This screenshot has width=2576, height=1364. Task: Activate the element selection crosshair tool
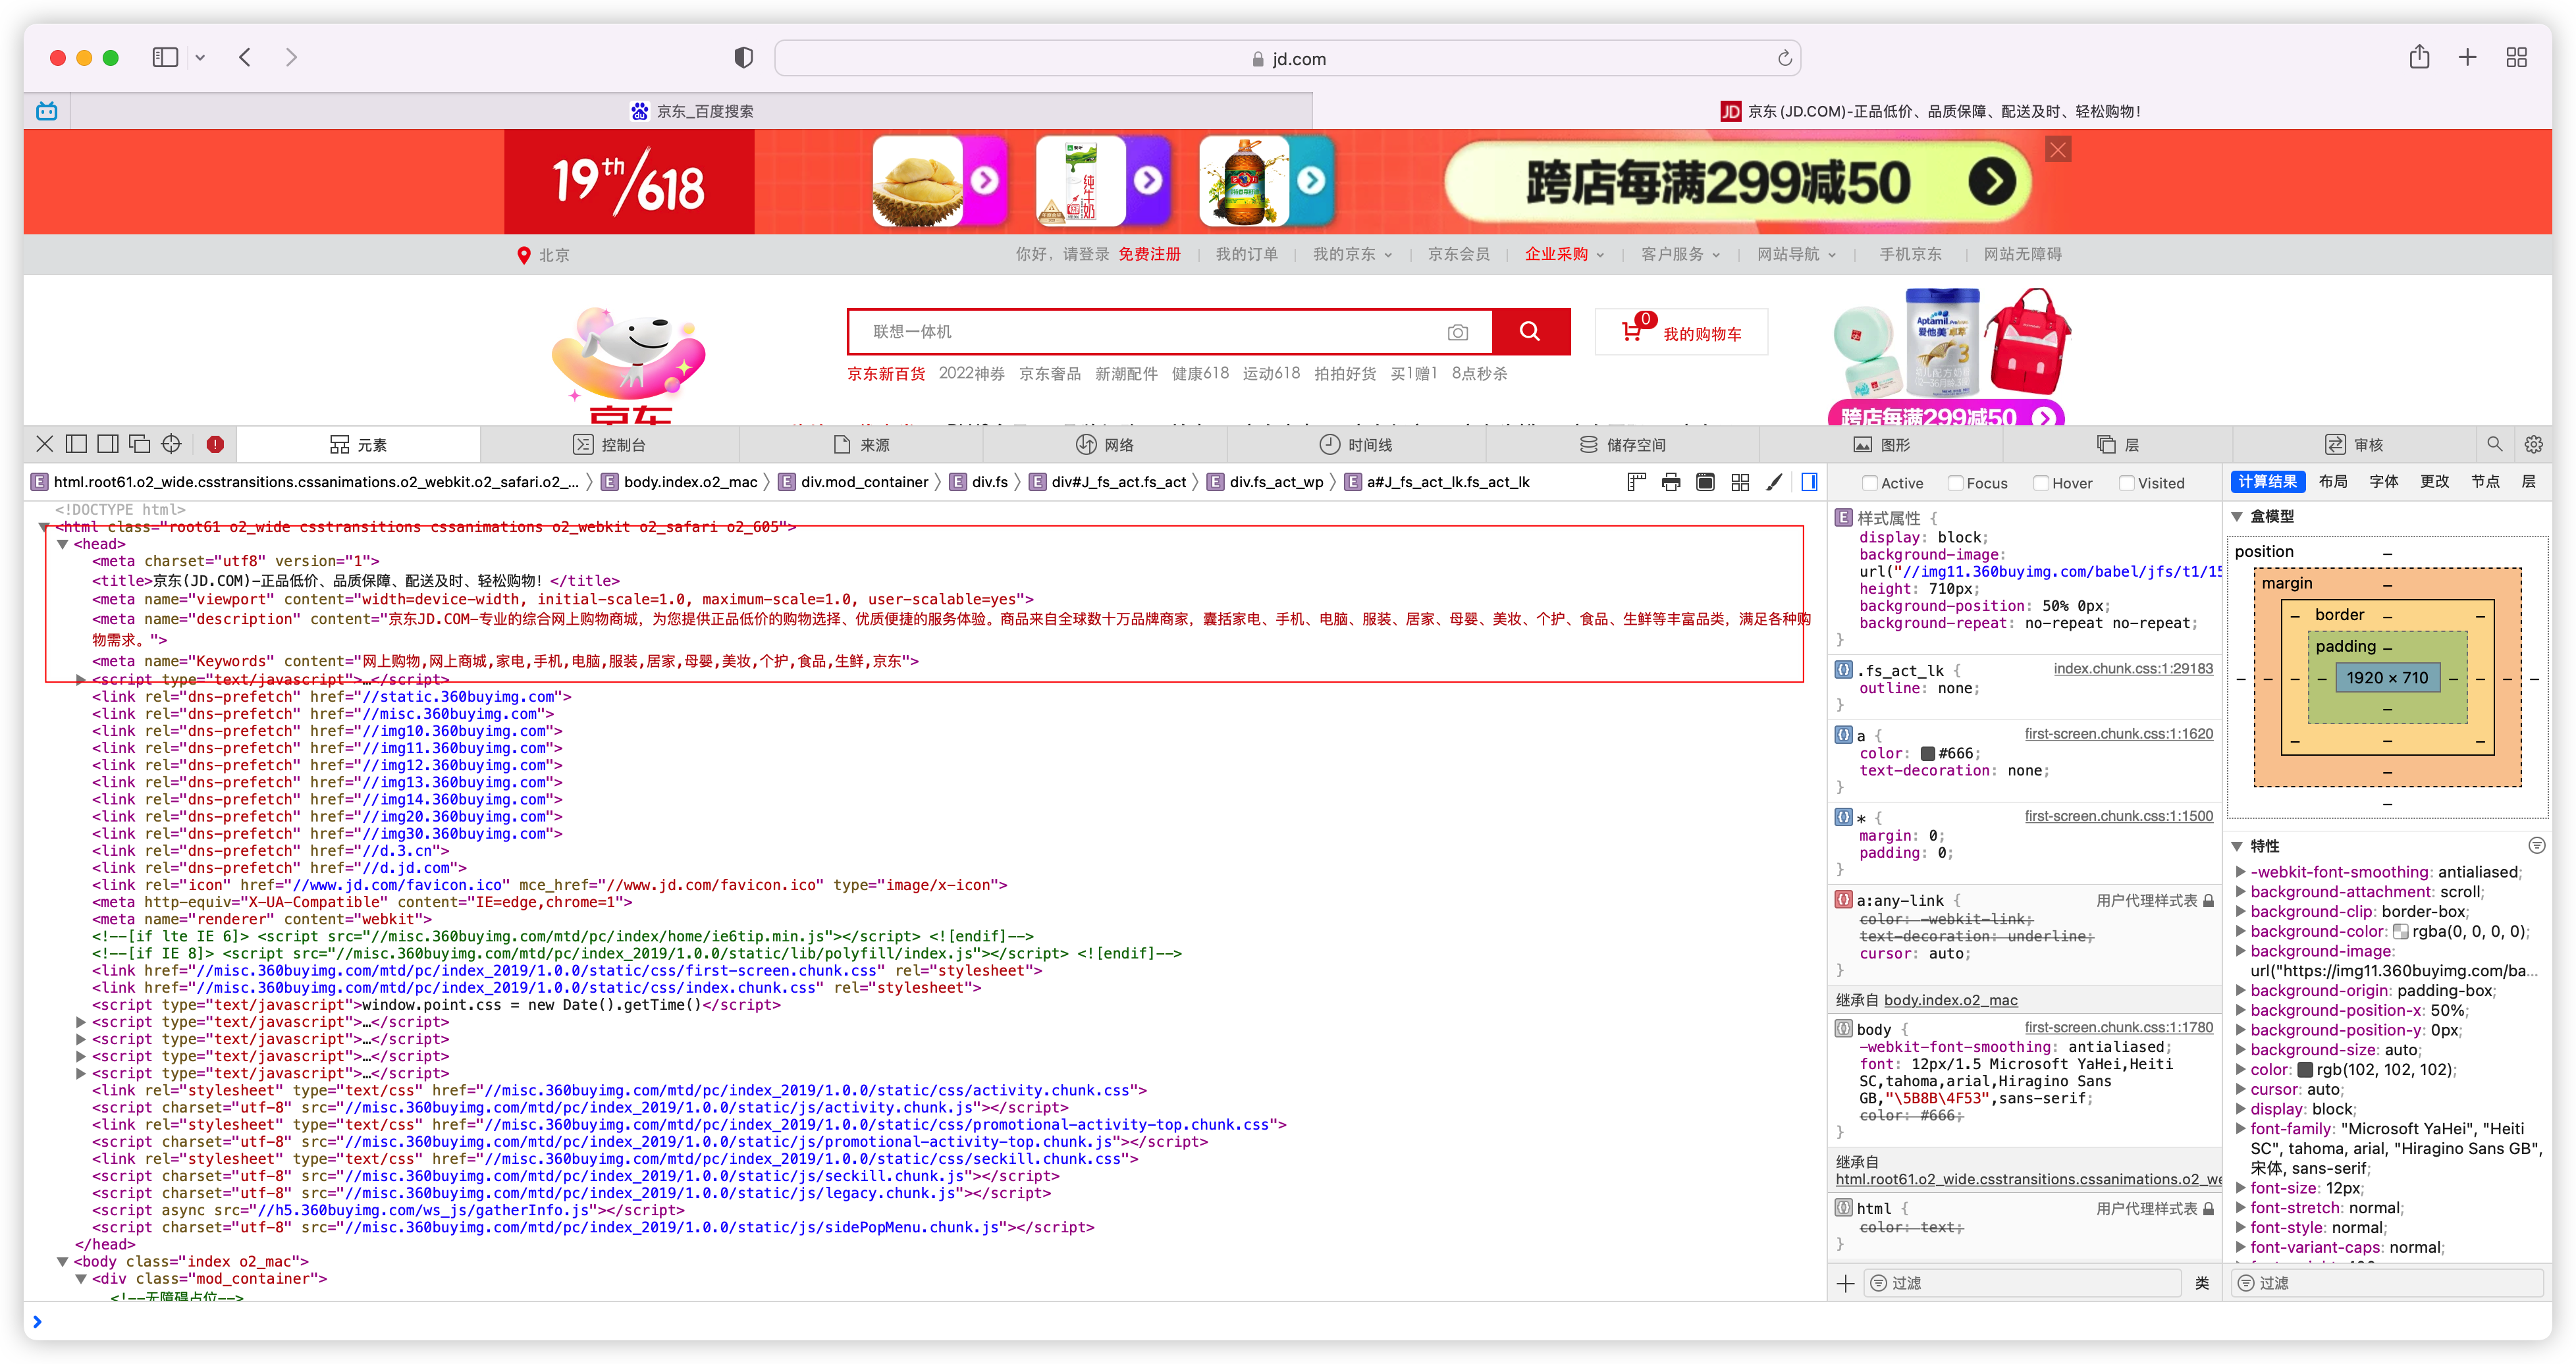(x=171, y=444)
